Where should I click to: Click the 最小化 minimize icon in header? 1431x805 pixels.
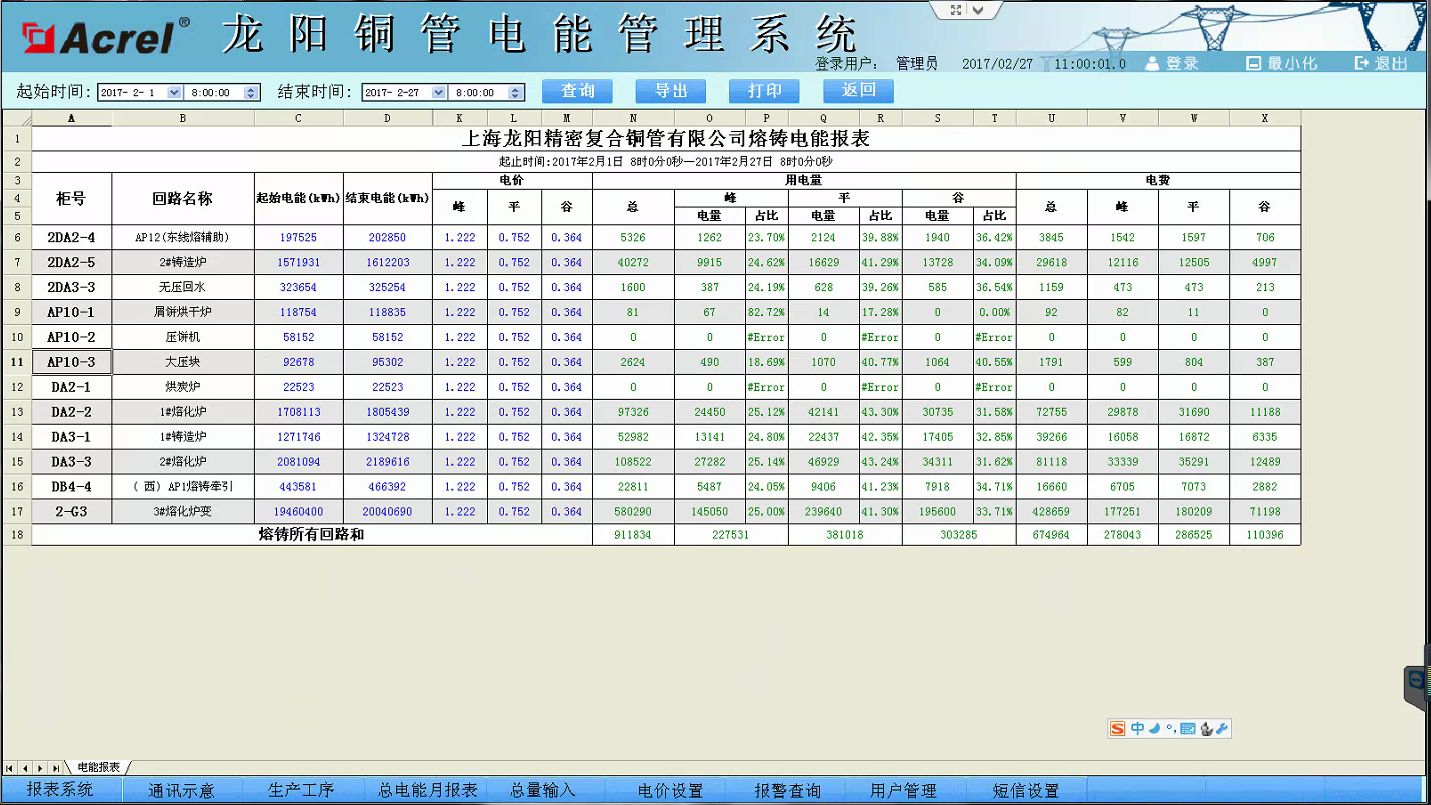click(1254, 63)
